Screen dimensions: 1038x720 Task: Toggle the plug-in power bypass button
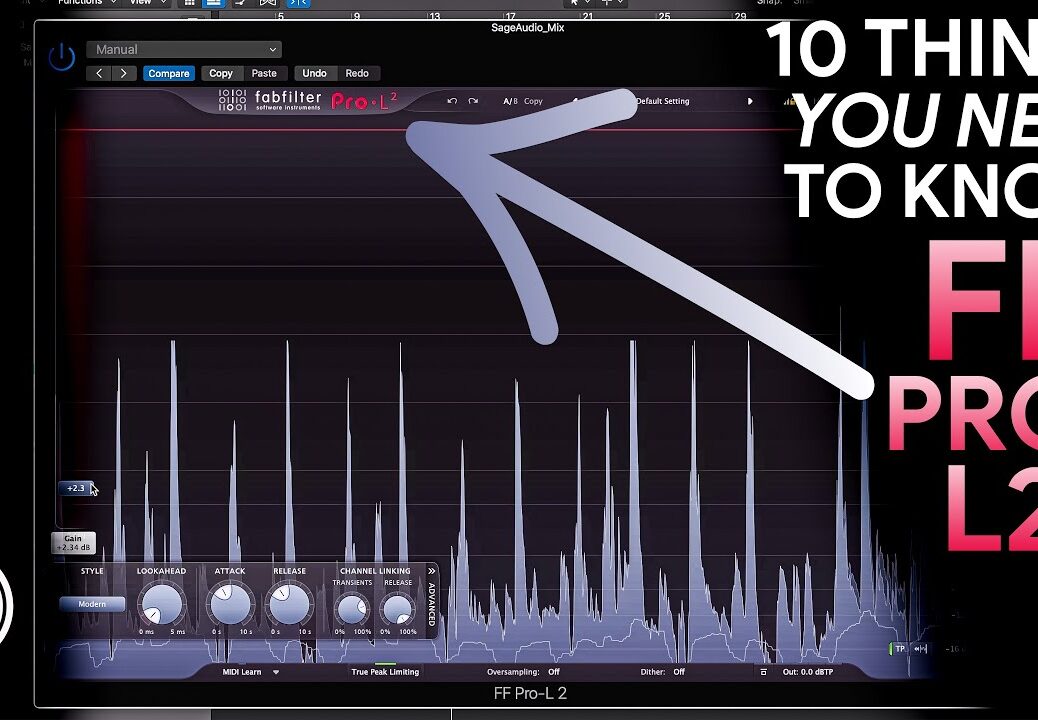(62, 58)
